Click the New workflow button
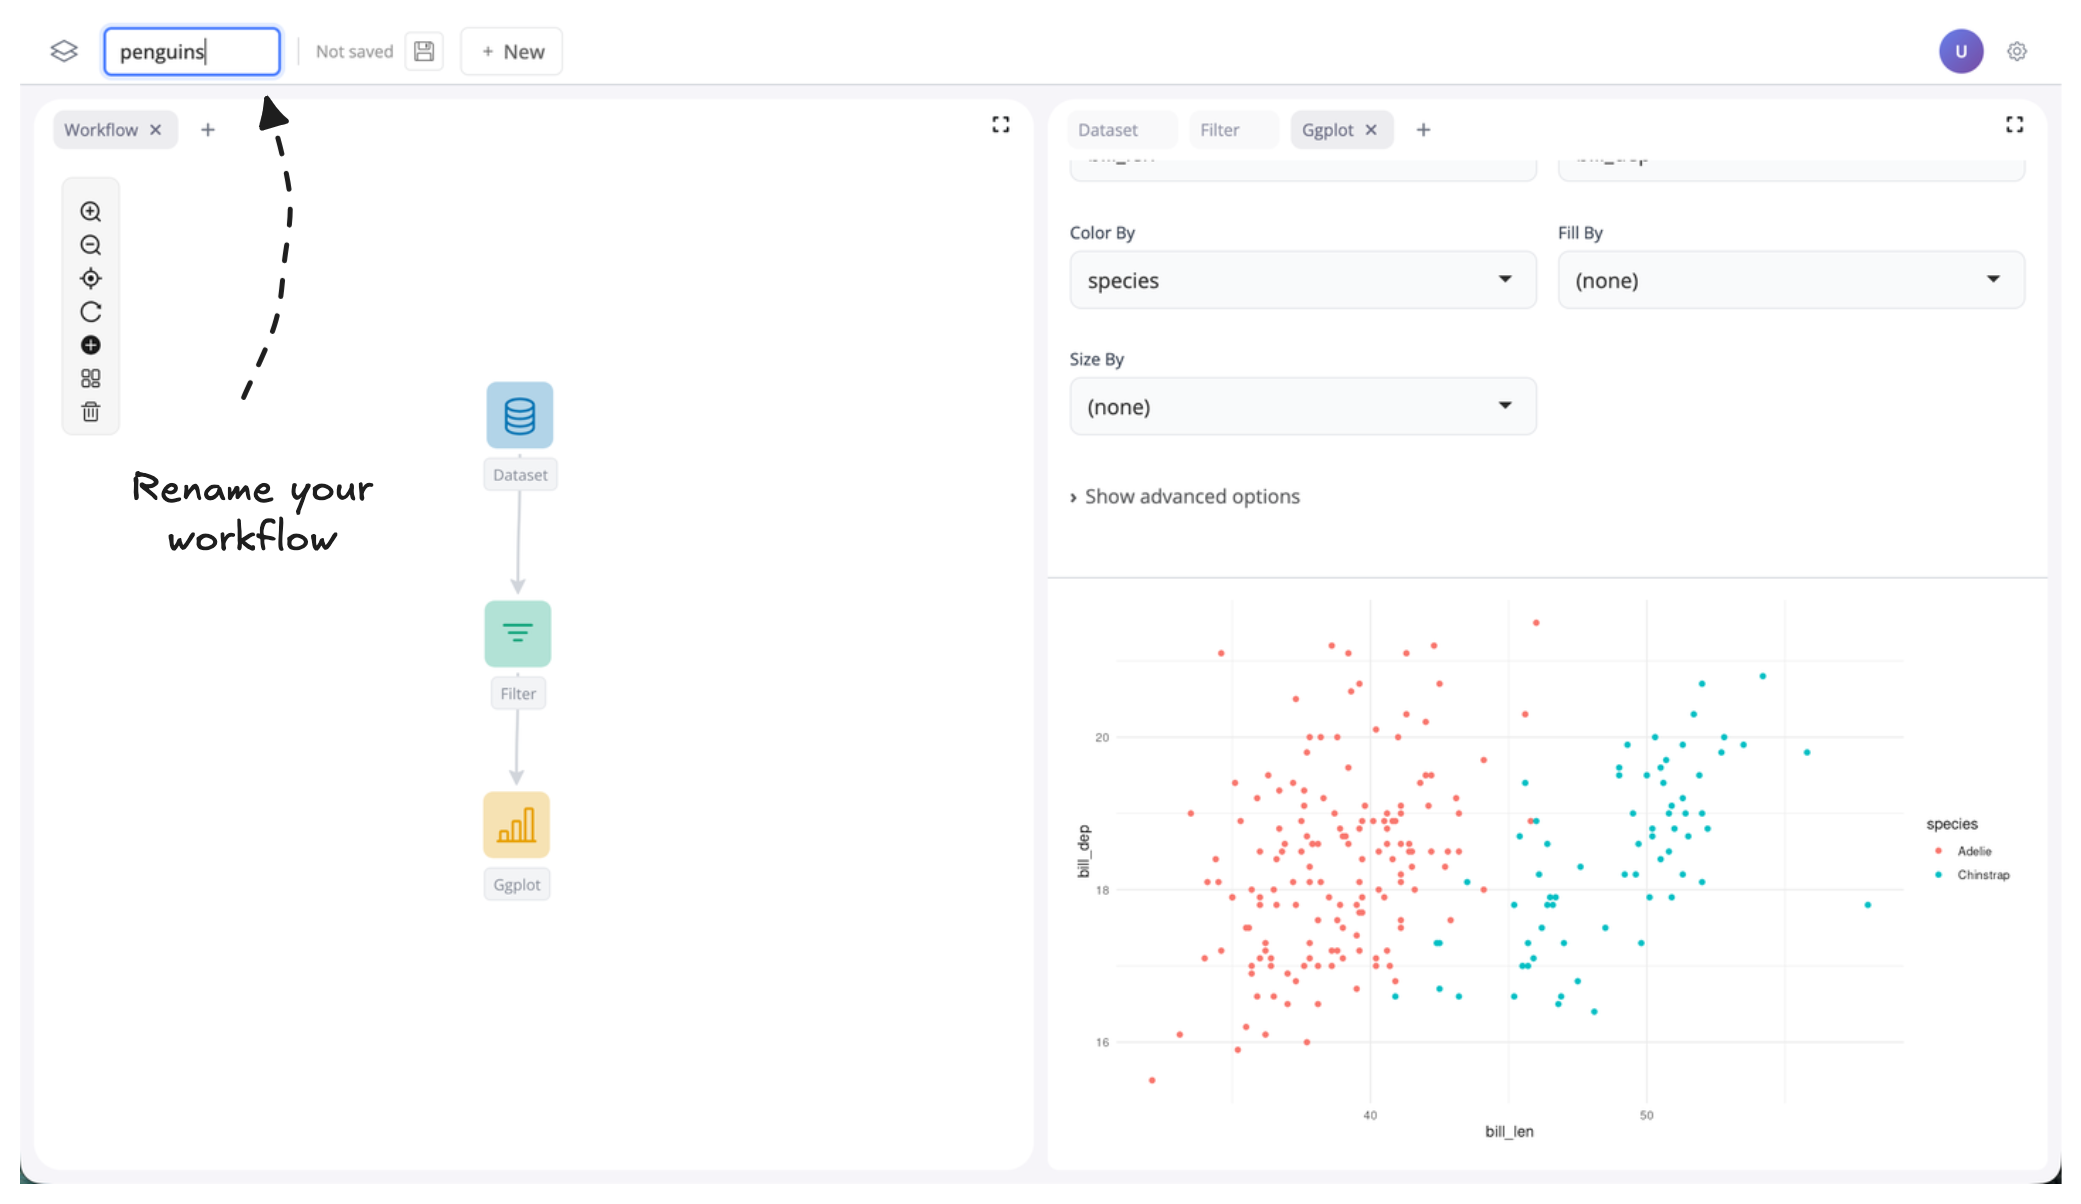The height and width of the screenshot is (1204, 2081). pyautogui.click(x=512, y=52)
